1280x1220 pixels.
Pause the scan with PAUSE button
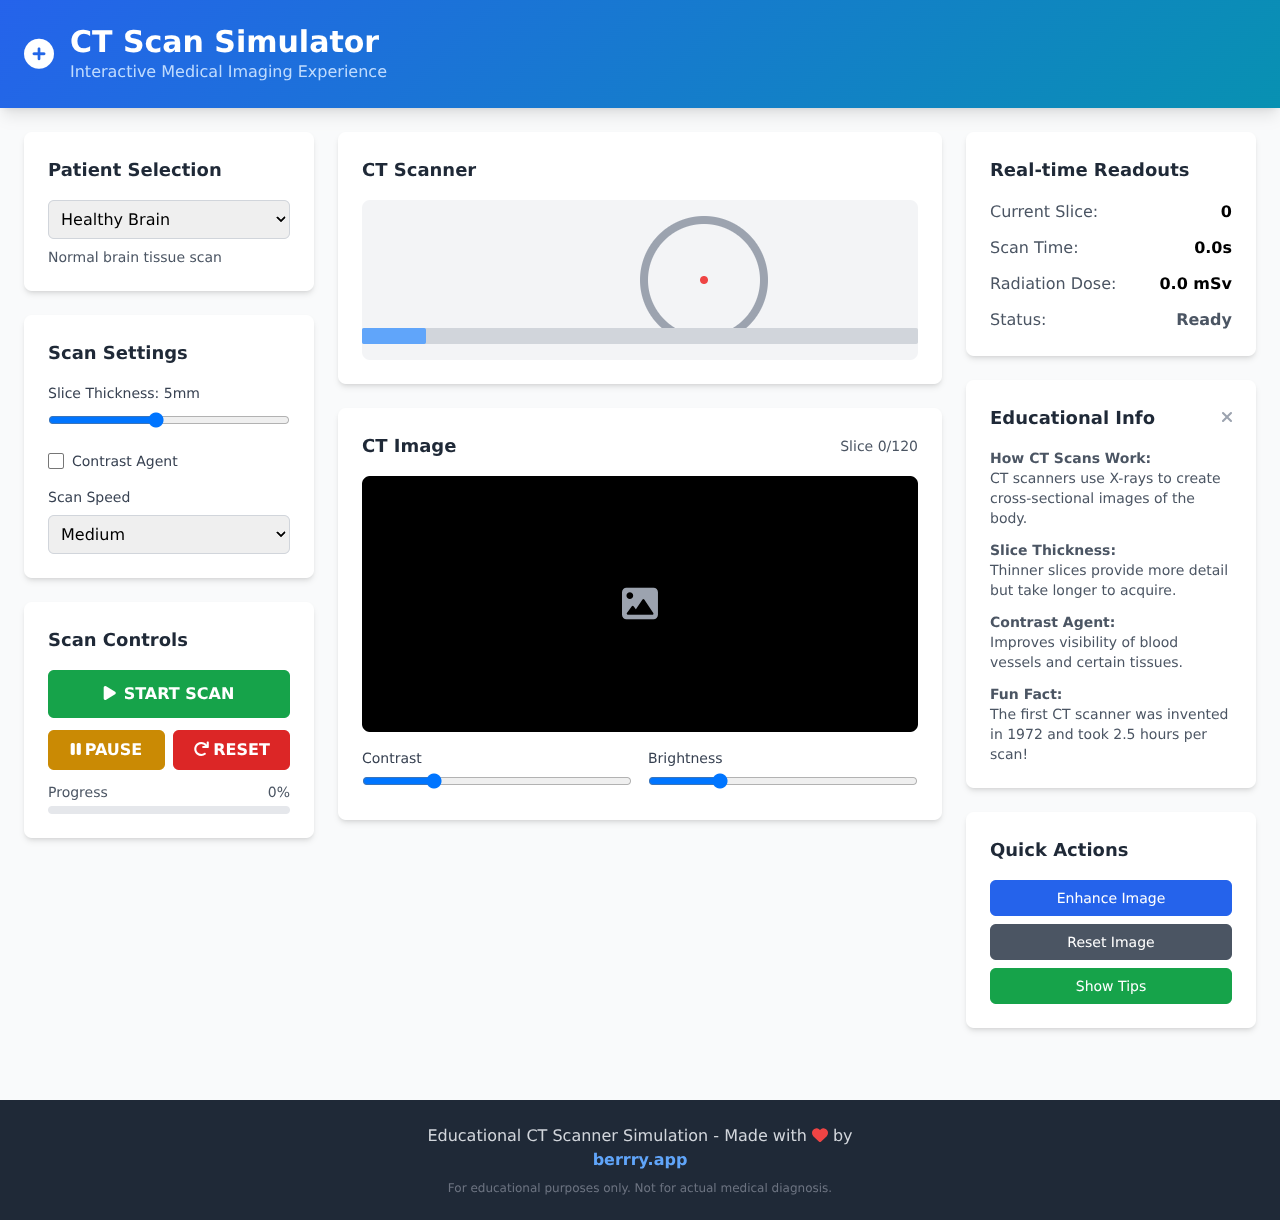106,750
